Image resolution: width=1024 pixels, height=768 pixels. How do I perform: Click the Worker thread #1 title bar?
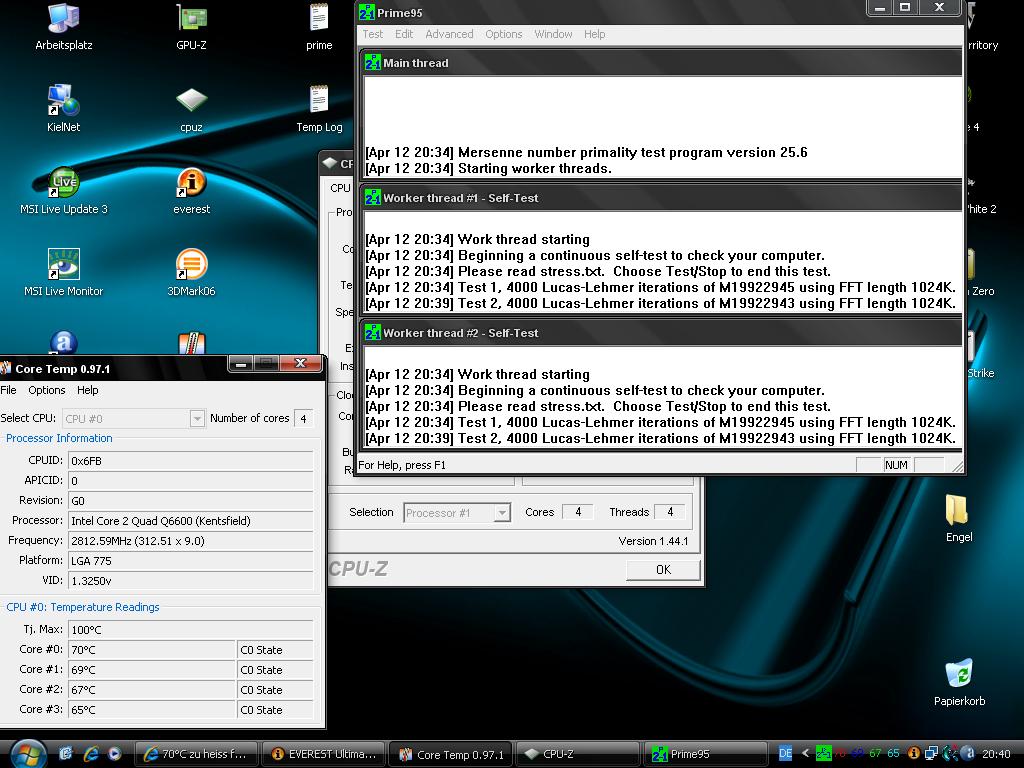(x=661, y=197)
